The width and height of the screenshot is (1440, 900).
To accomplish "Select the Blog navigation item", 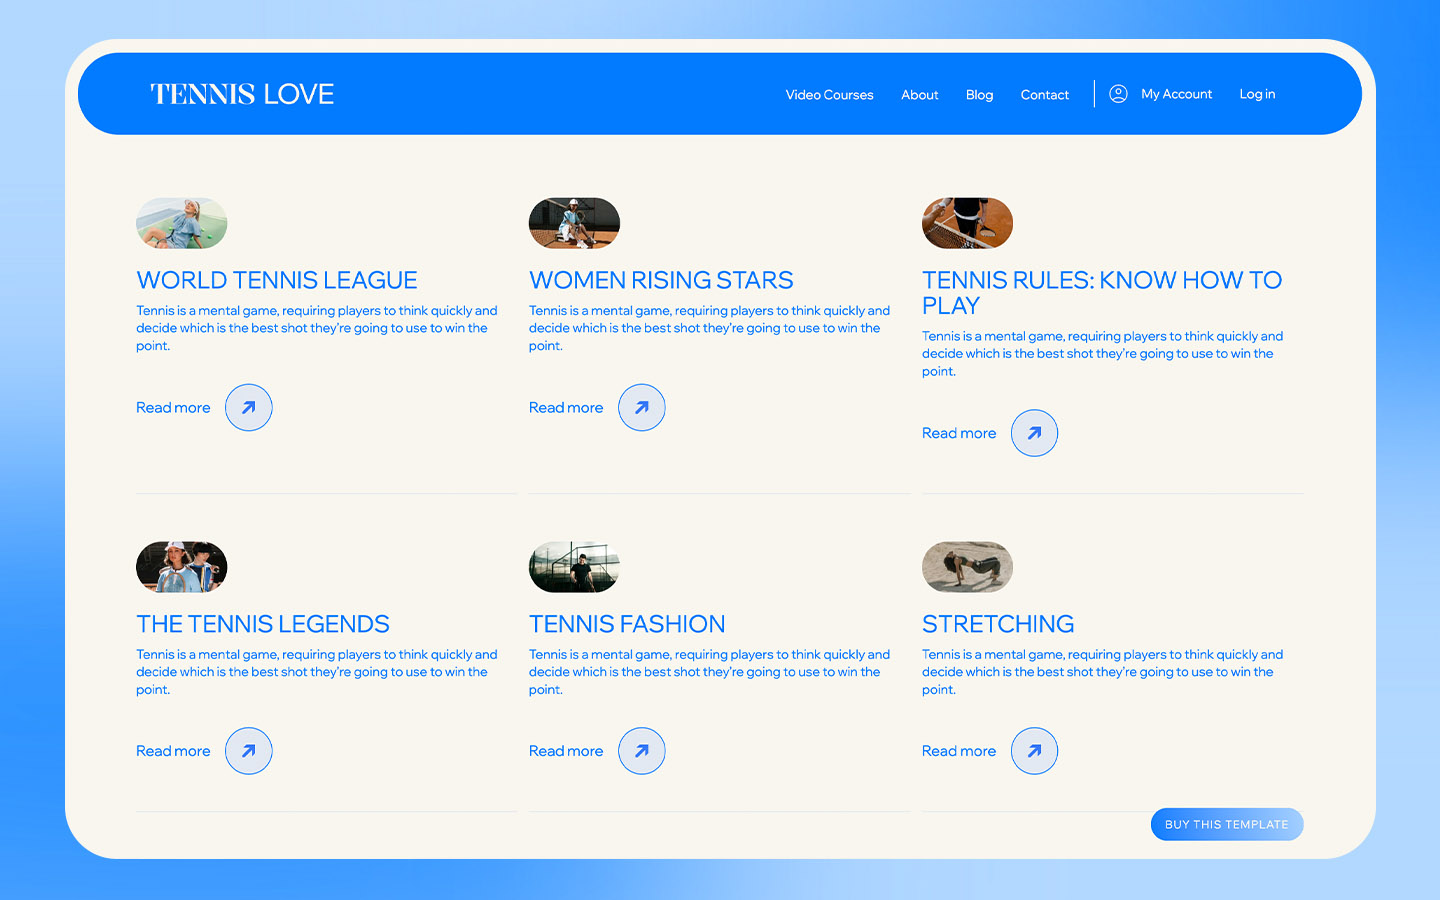I will coord(979,94).
